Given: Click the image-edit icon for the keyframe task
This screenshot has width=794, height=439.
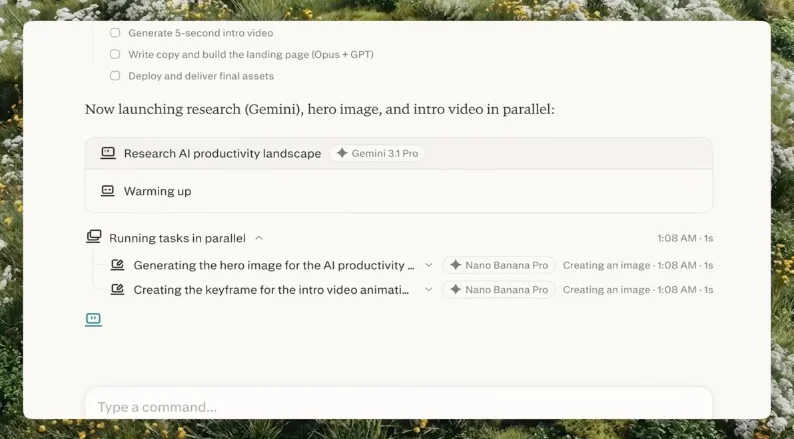Looking at the screenshot, I should [x=117, y=290].
